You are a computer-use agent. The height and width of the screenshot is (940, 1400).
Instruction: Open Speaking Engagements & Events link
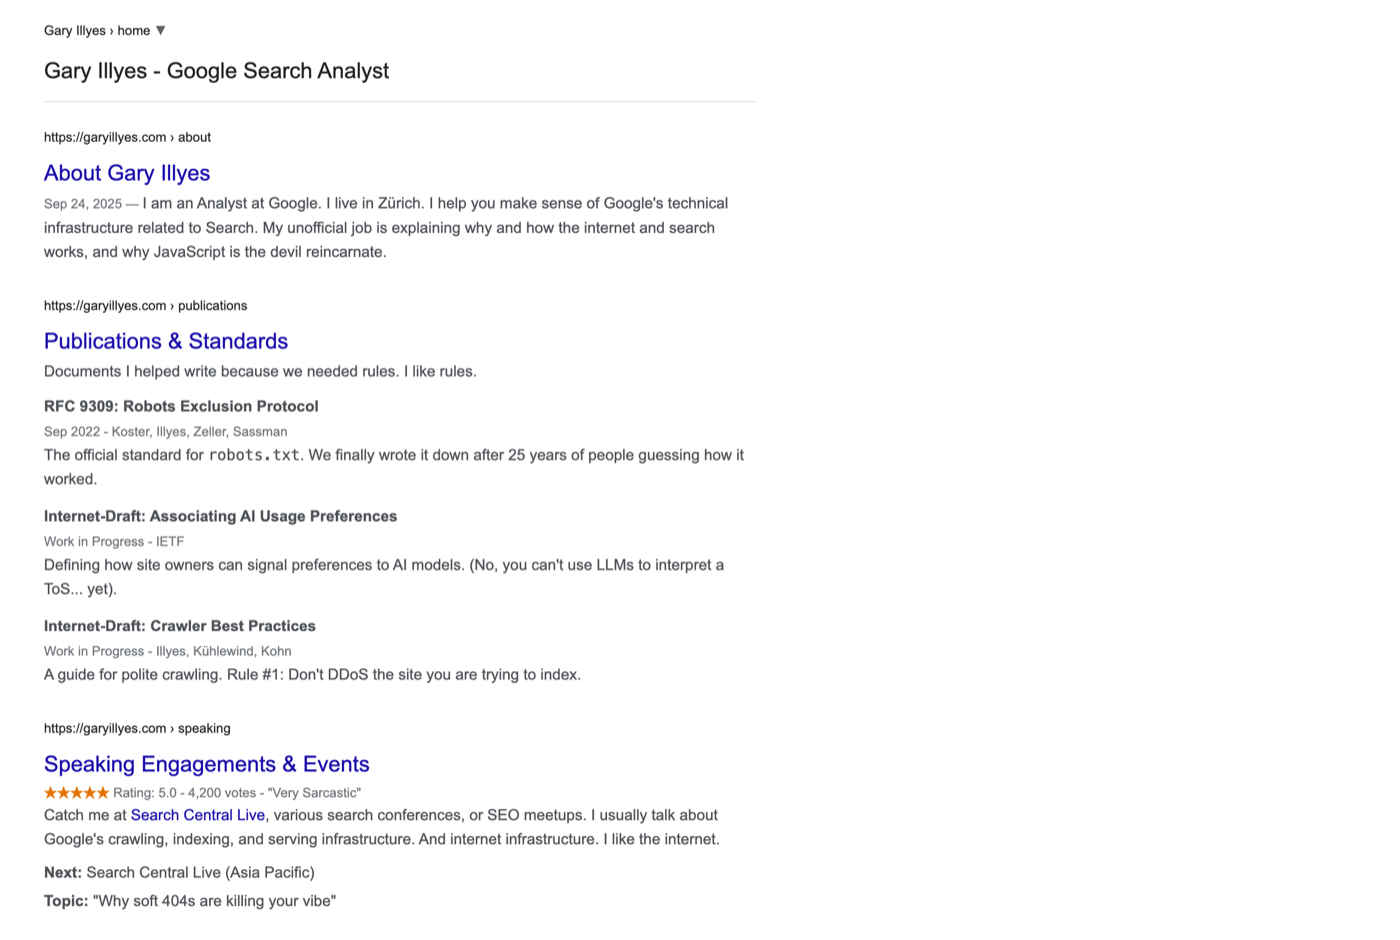207,764
